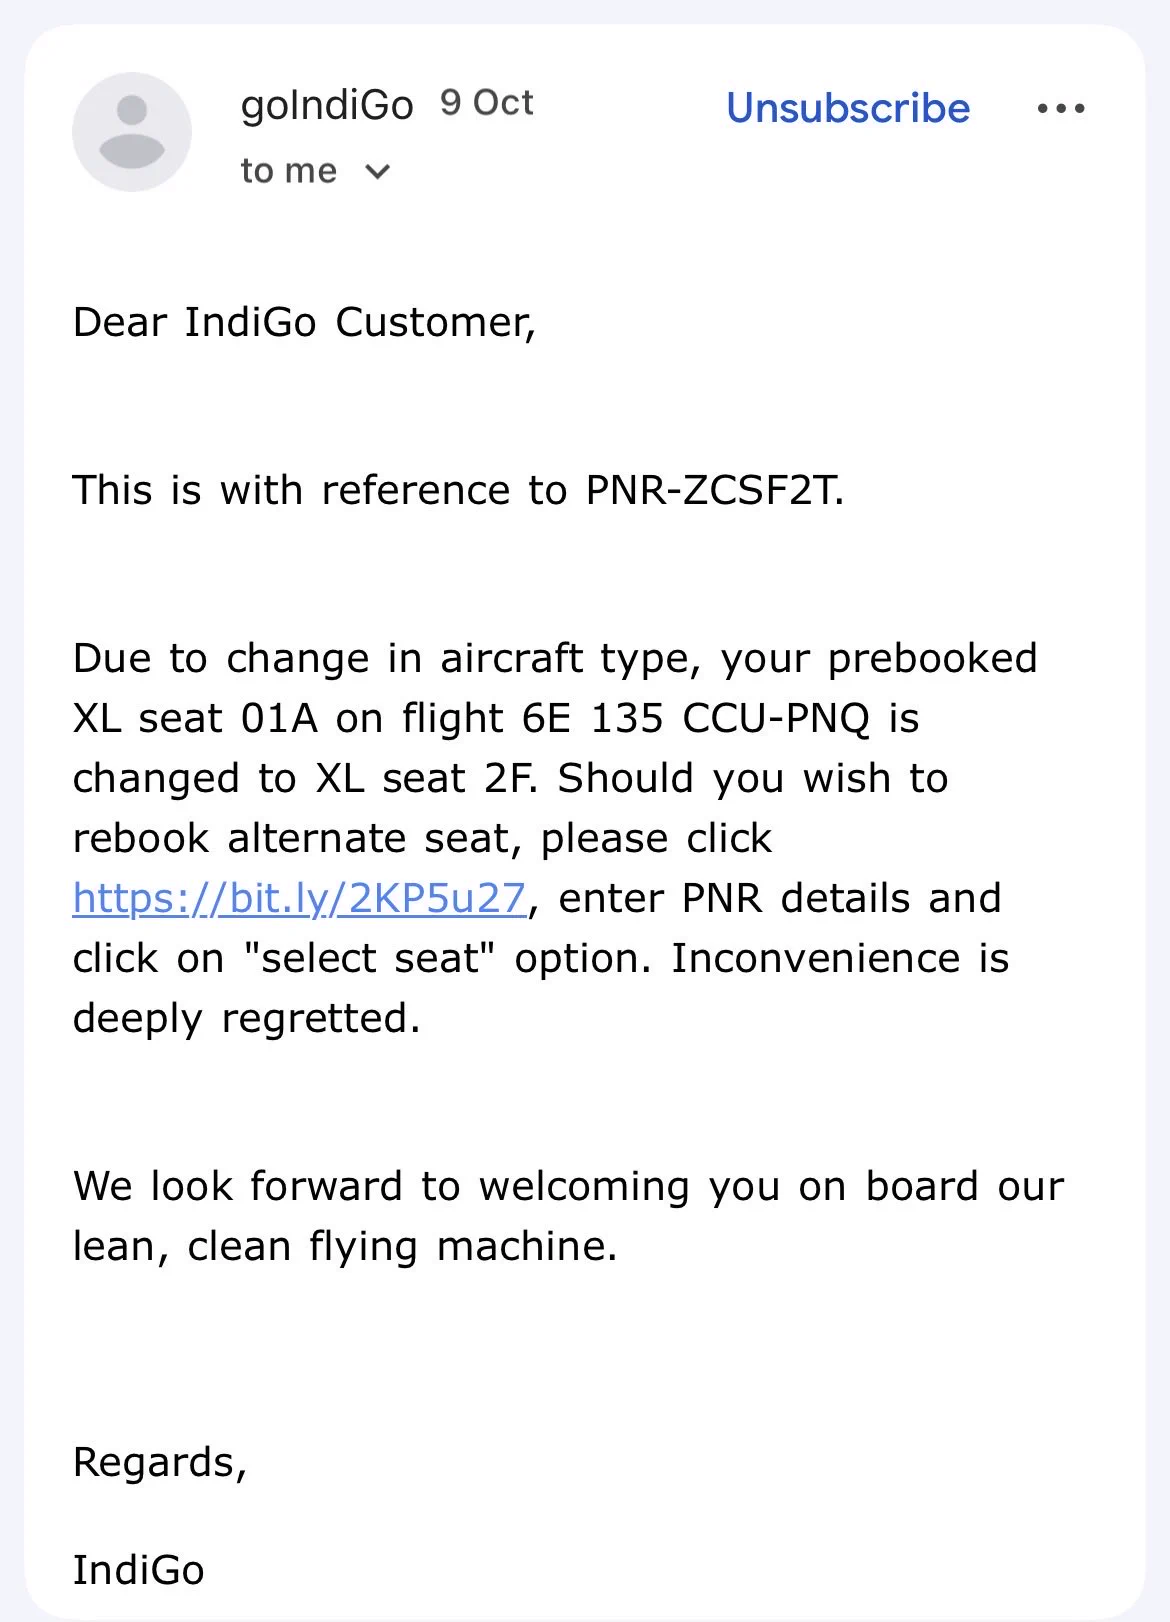This screenshot has height=1622, width=1170.
Task: Tap the "to me" recipient text
Action: click(289, 171)
